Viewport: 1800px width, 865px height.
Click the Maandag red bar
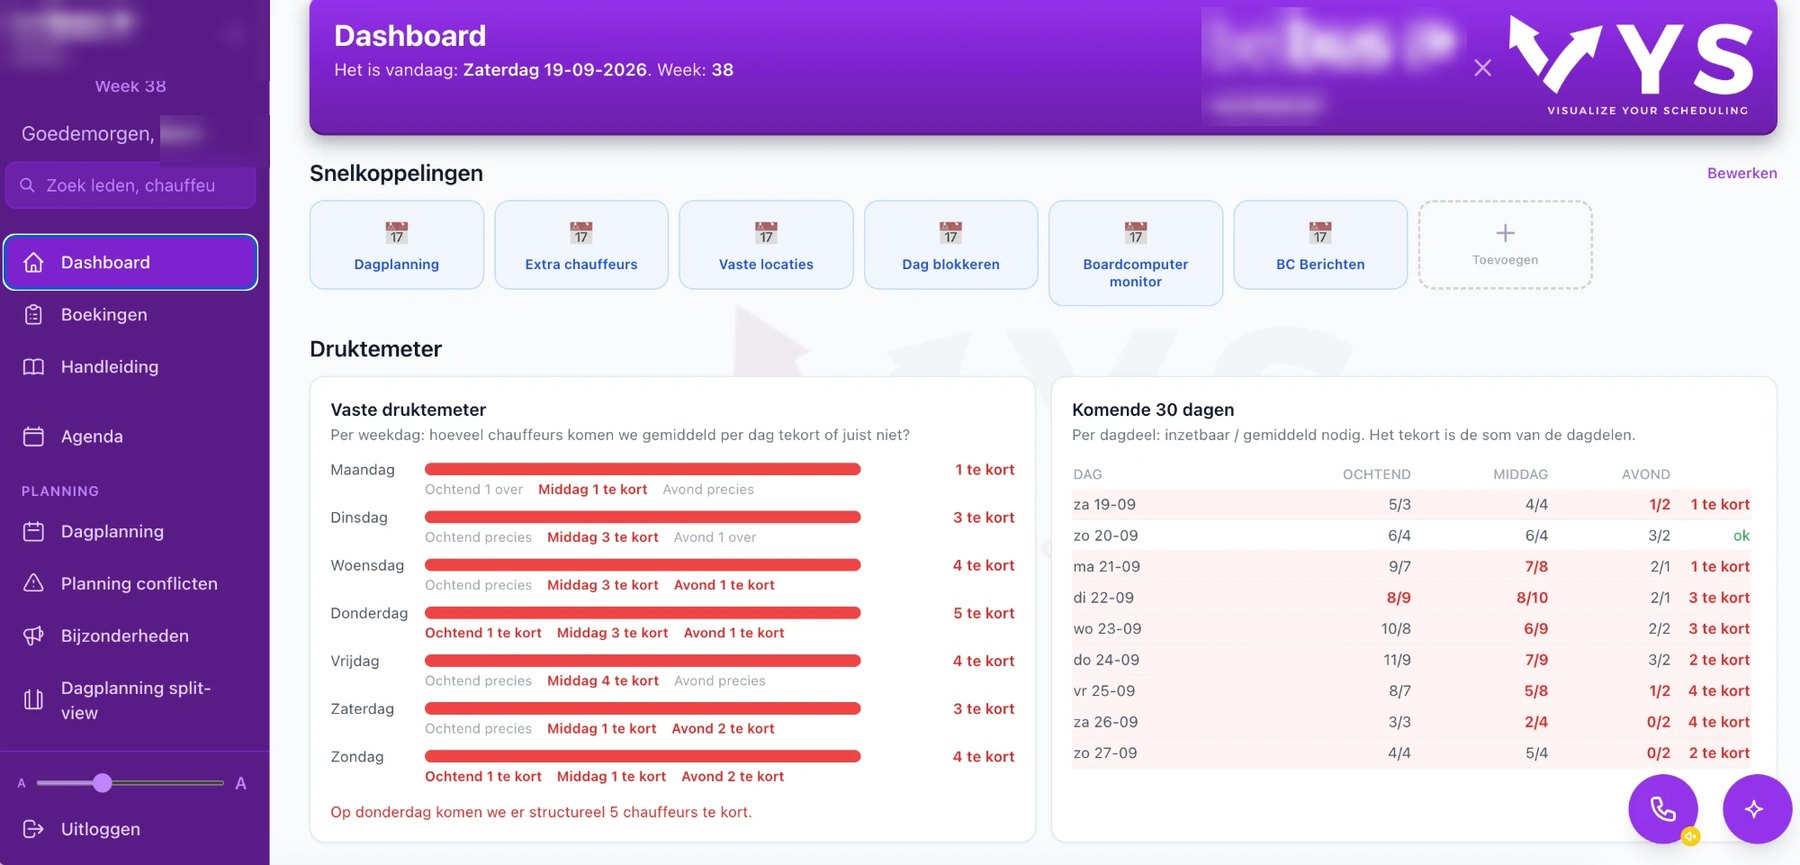pyautogui.click(x=643, y=469)
